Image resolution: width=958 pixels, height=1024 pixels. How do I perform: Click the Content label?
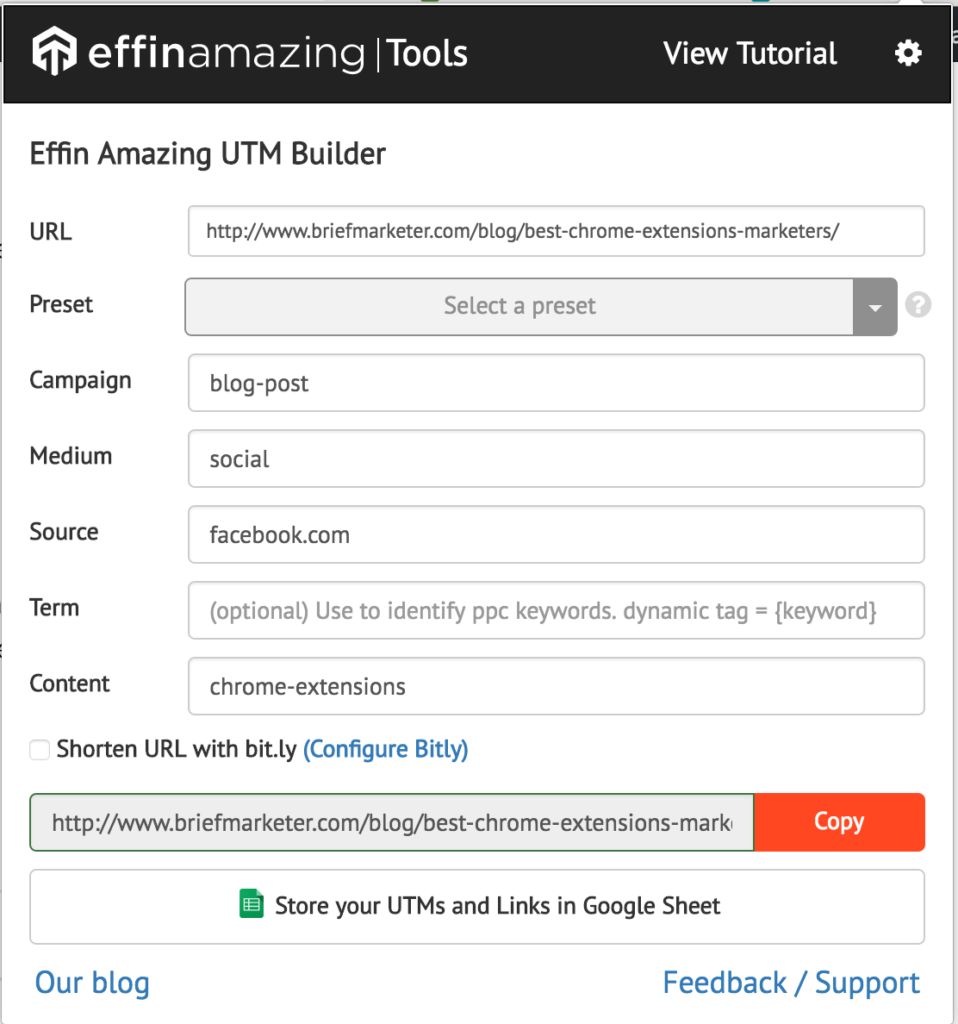[69, 683]
